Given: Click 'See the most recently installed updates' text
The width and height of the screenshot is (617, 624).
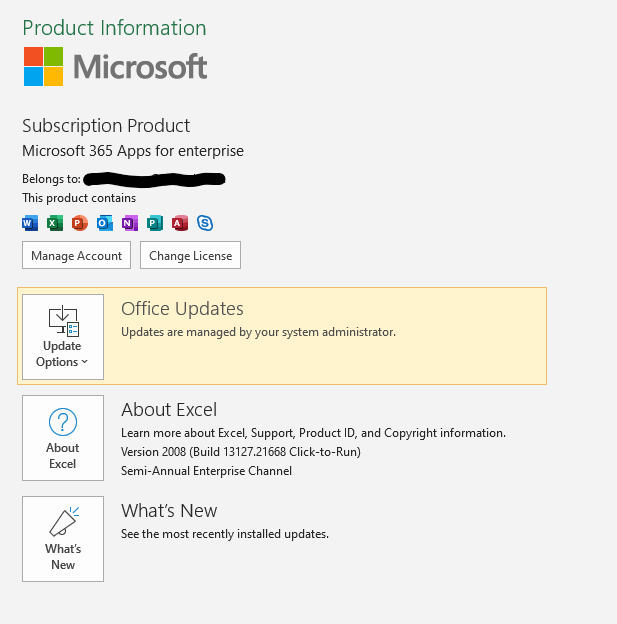Looking at the screenshot, I should click(225, 534).
